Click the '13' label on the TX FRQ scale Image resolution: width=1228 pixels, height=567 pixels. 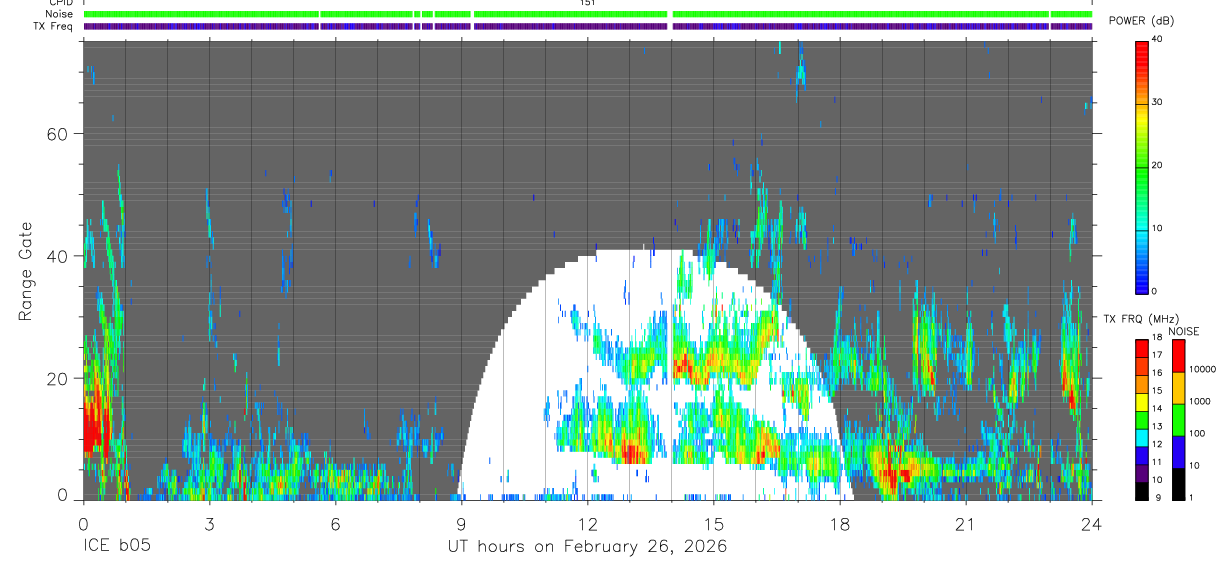click(x=1158, y=427)
